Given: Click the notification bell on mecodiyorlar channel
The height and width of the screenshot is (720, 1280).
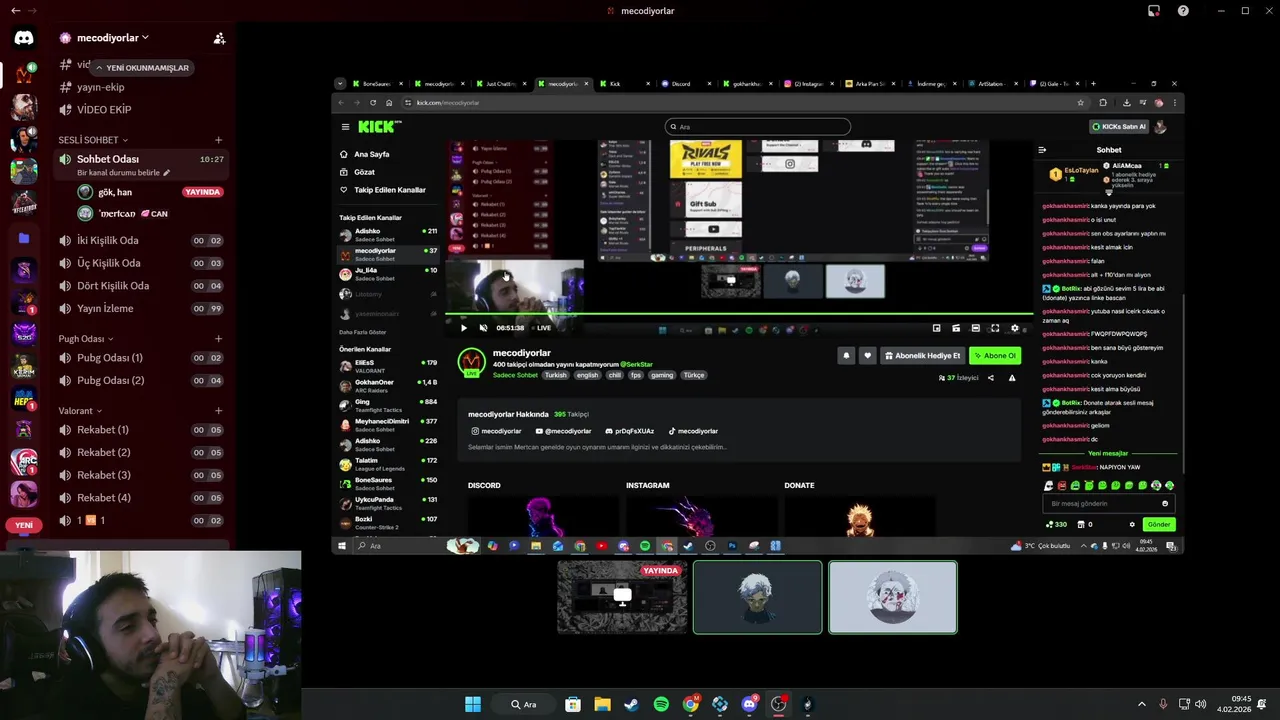Looking at the screenshot, I should tap(847, 355).
